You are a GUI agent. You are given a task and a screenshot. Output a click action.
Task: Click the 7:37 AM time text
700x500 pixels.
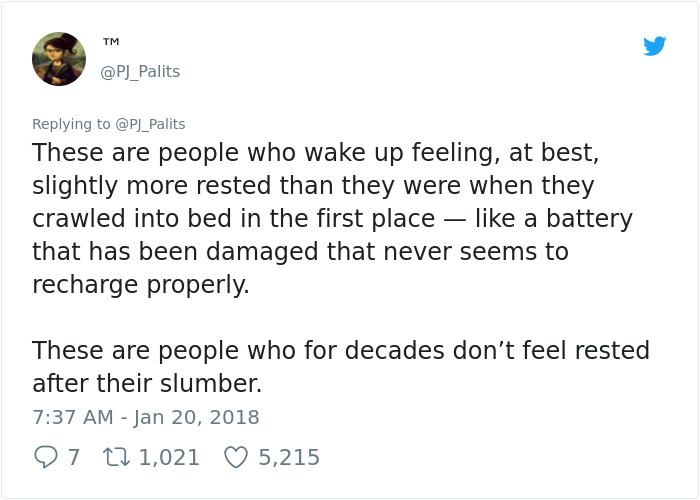coord(70,417)
